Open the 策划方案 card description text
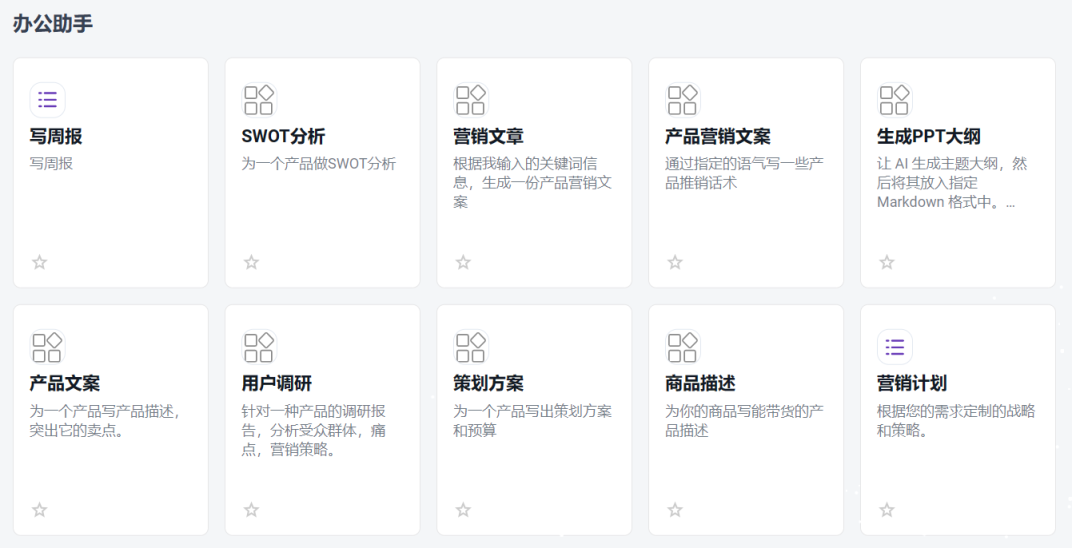 coord(532,421)
